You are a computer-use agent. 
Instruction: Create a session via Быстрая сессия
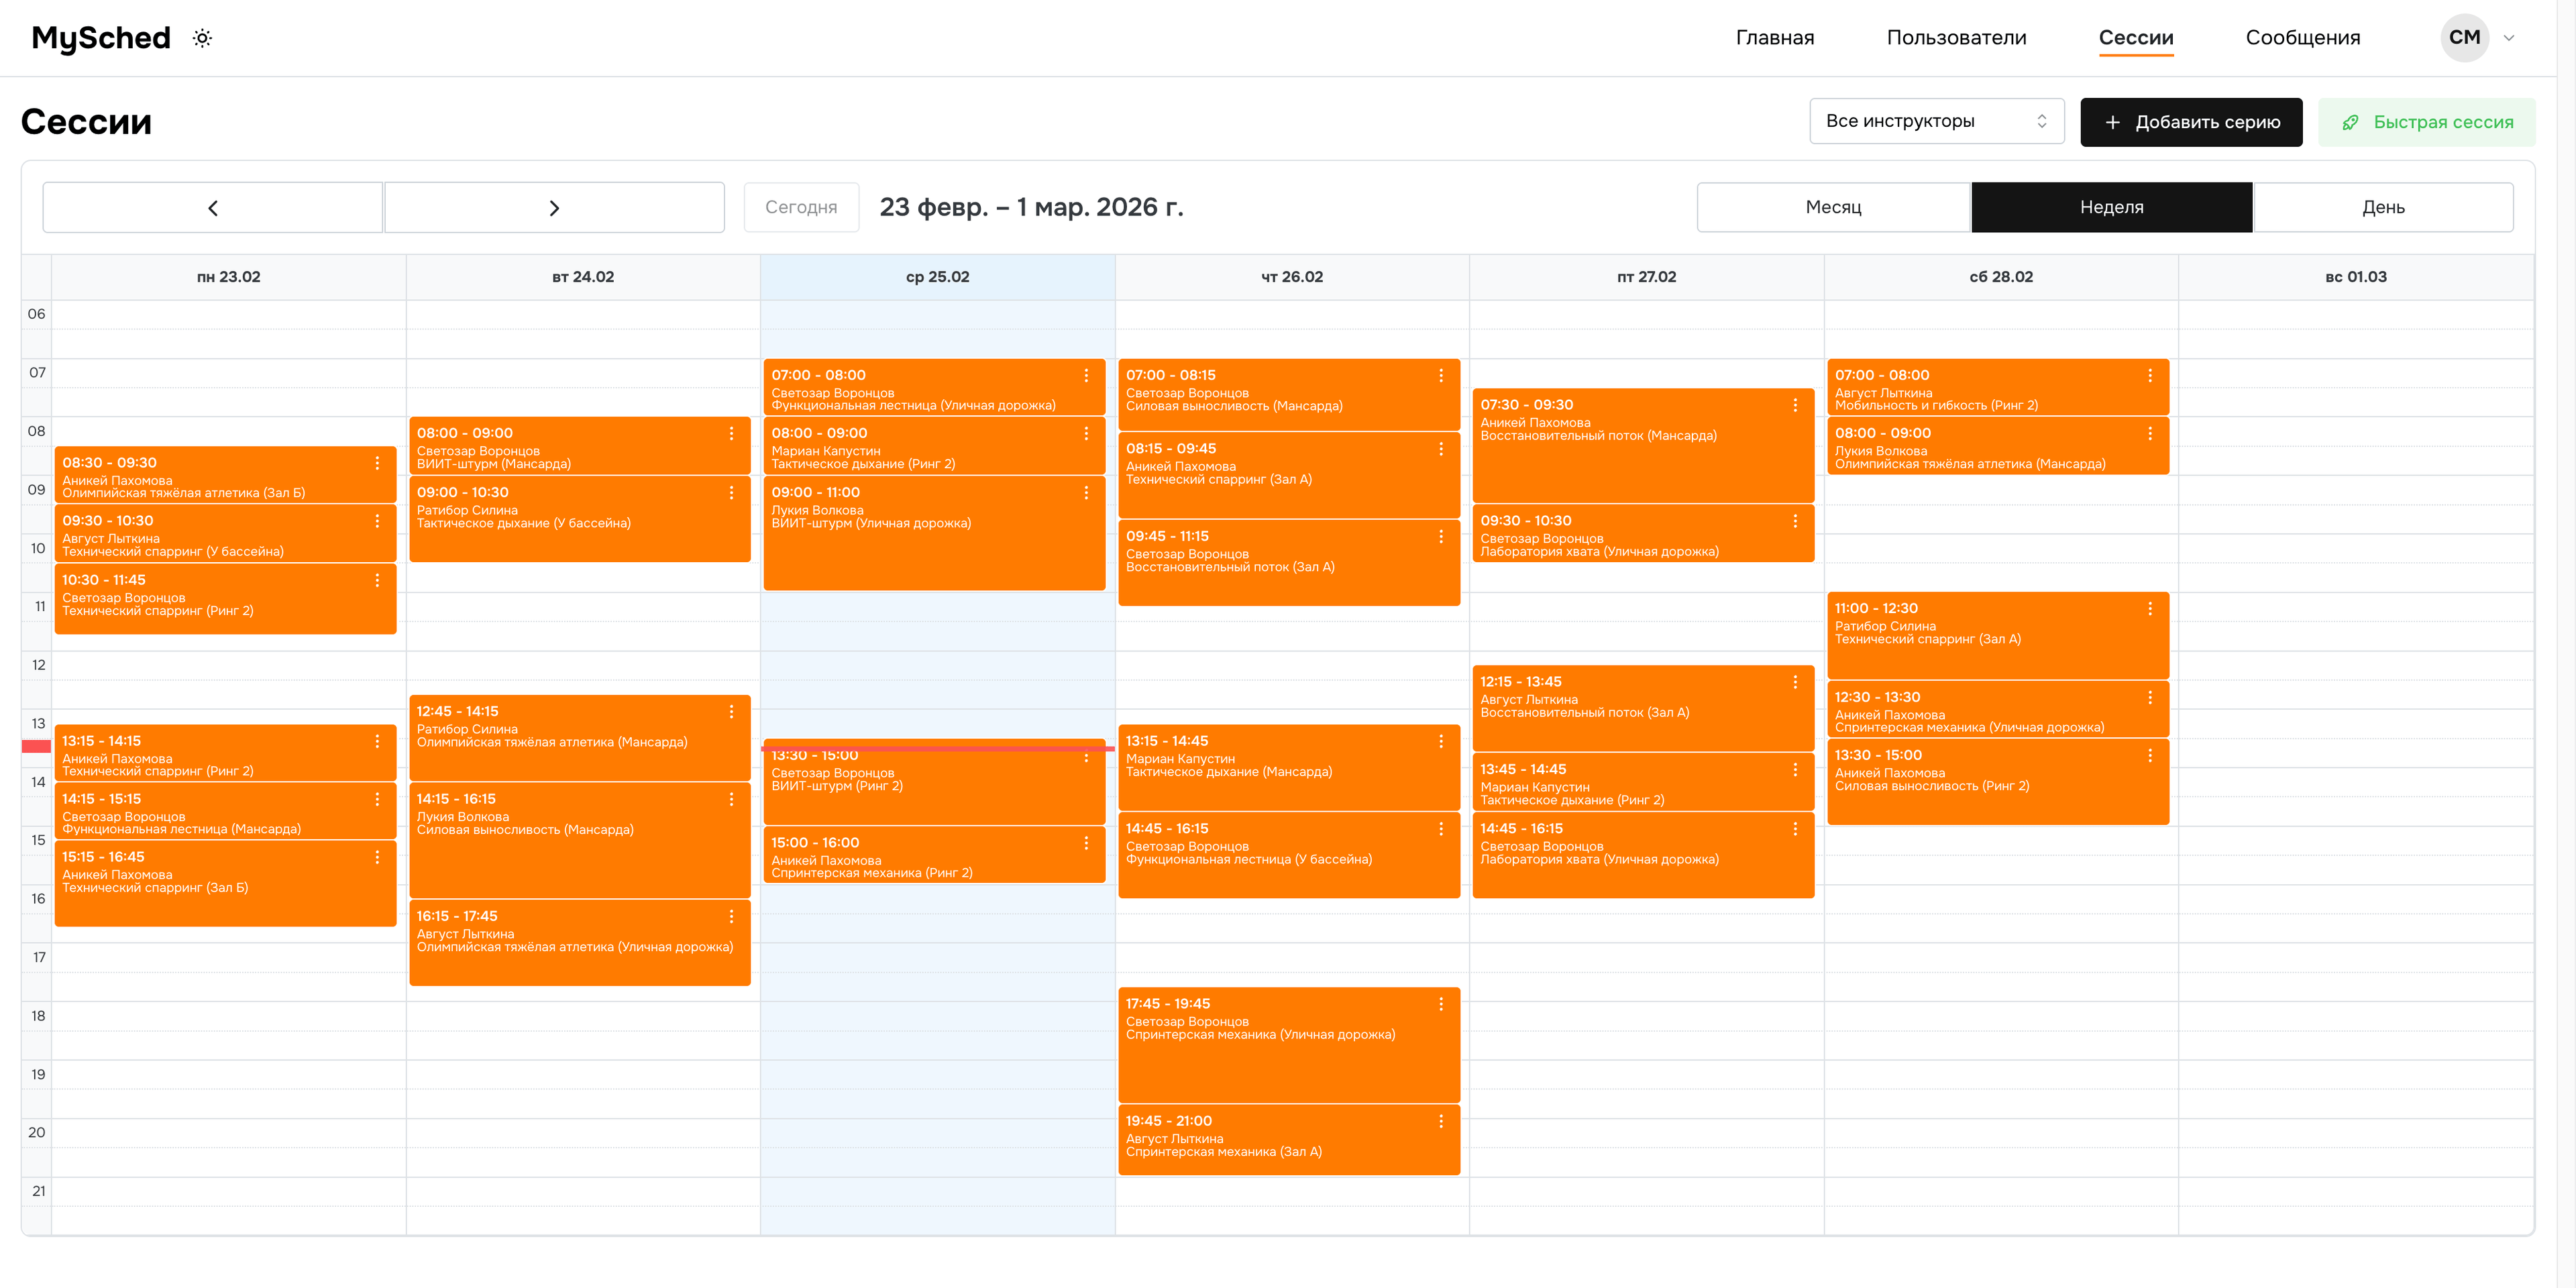(2427, 121)
